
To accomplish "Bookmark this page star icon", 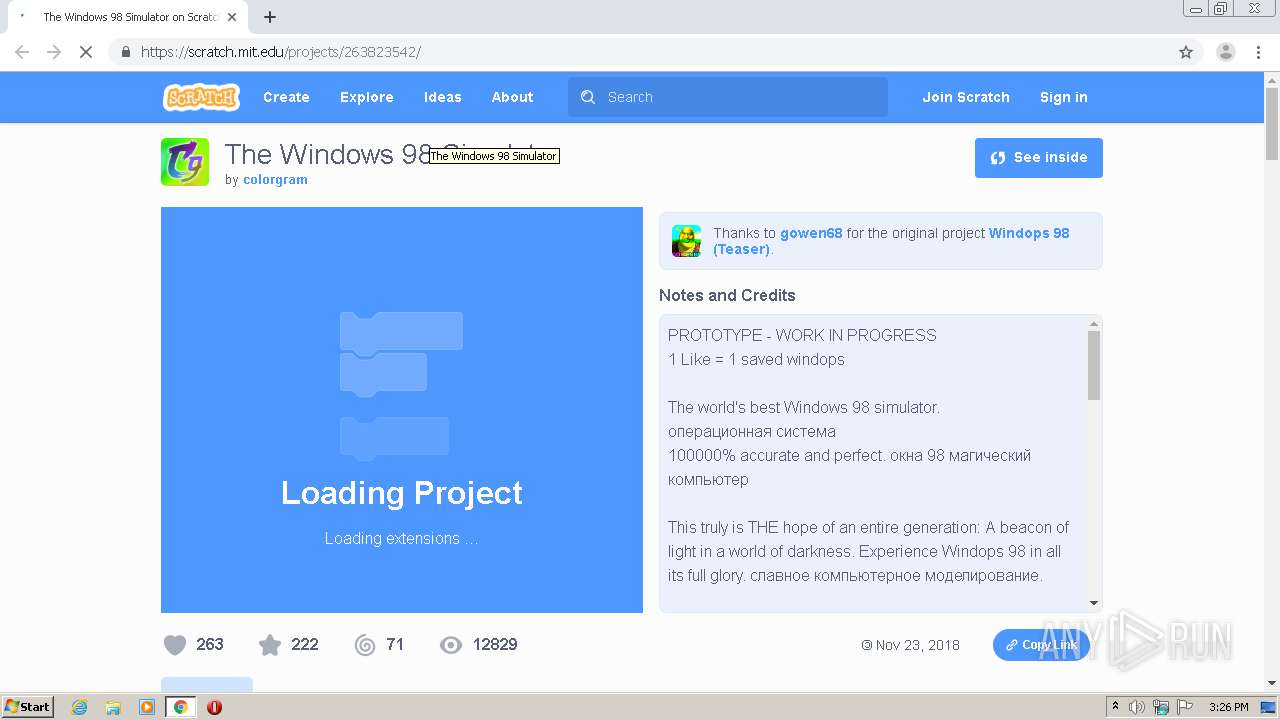I will [x=1186, y=52].
